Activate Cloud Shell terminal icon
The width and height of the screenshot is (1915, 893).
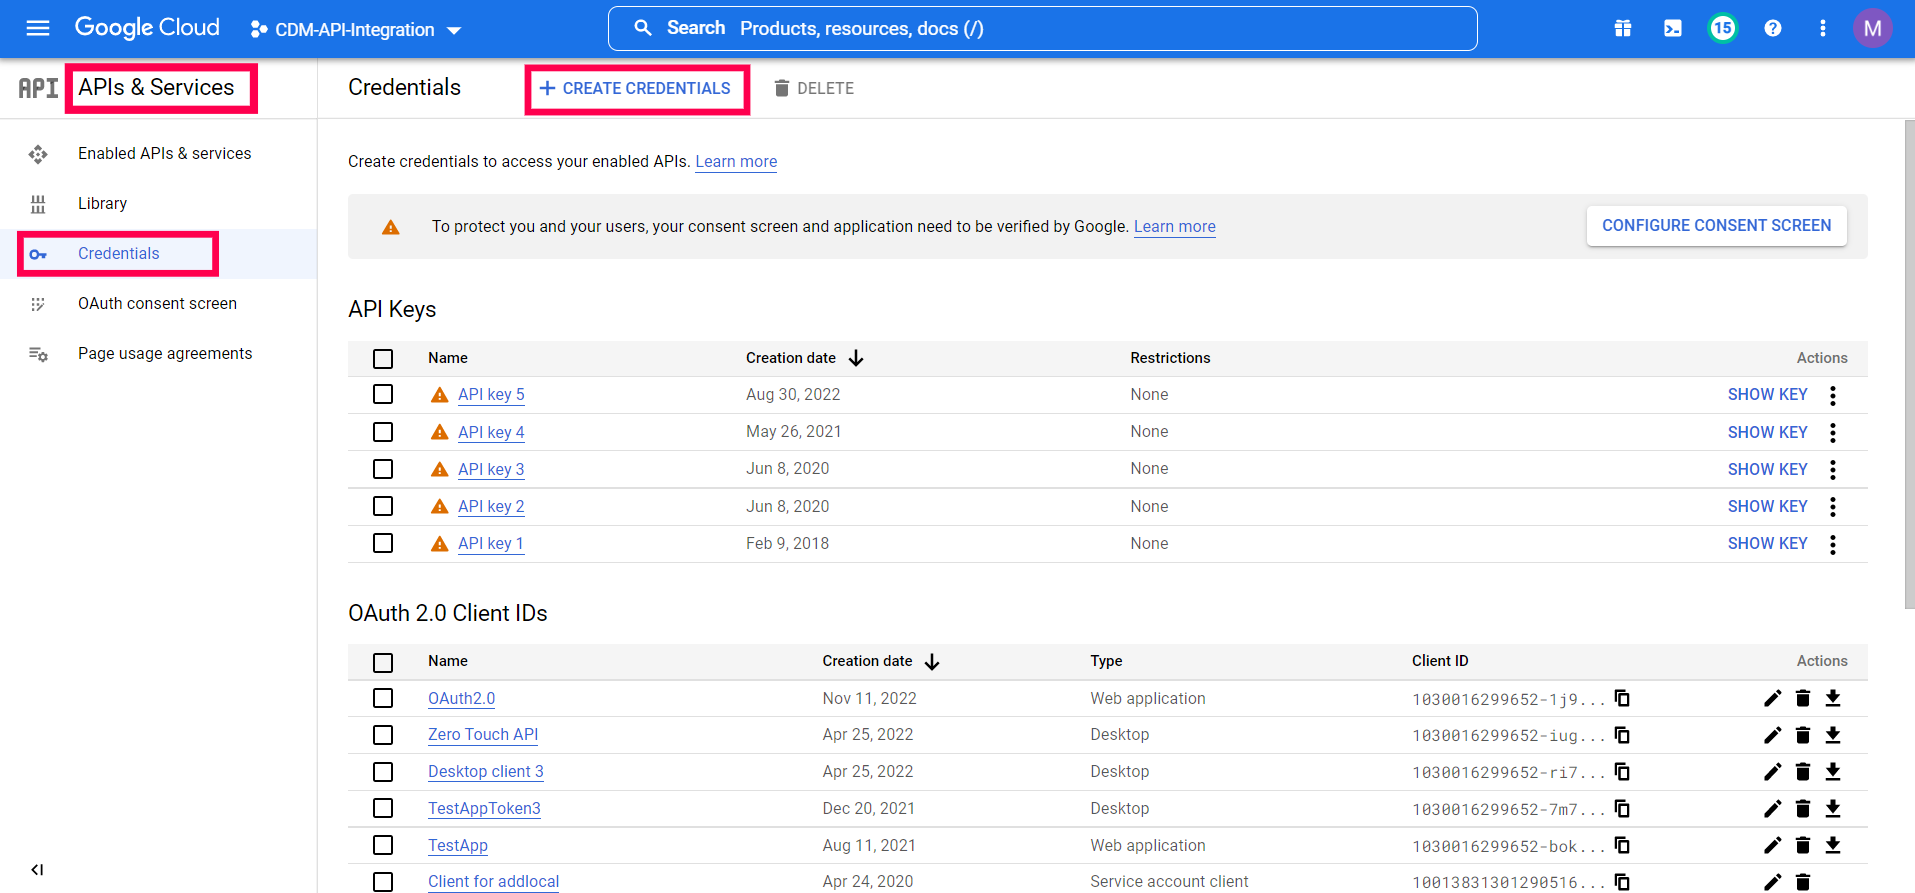coord(1673,28)
